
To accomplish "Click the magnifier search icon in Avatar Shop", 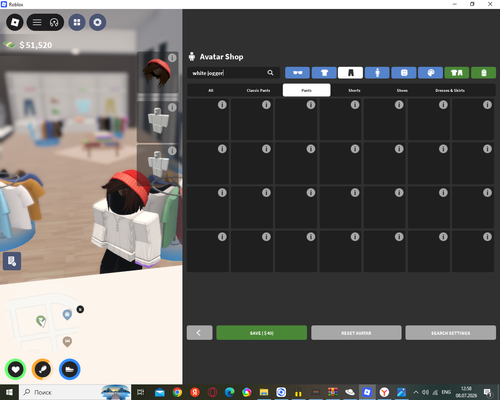I will (x=270, y=73).
